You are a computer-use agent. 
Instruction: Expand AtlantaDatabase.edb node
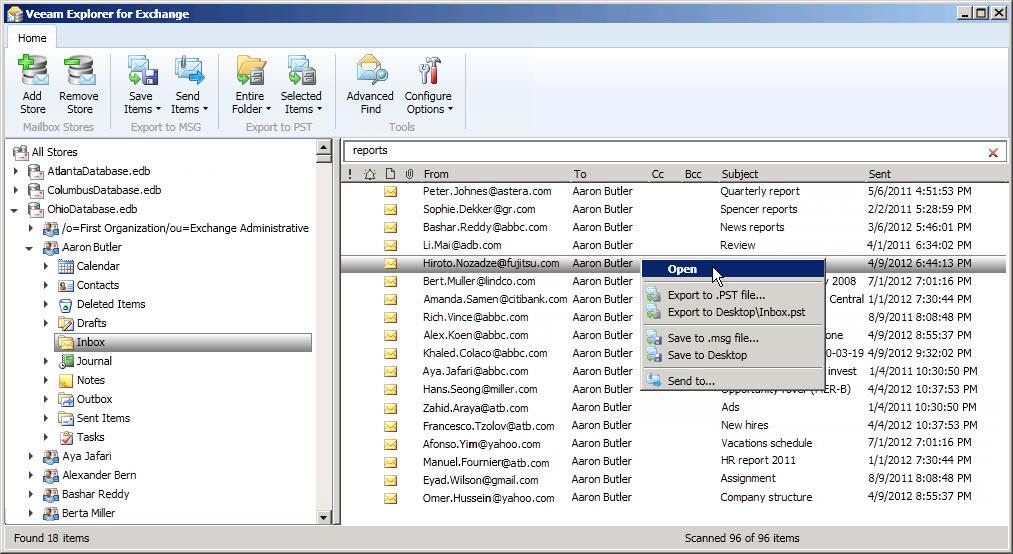(x=16, y=171)
